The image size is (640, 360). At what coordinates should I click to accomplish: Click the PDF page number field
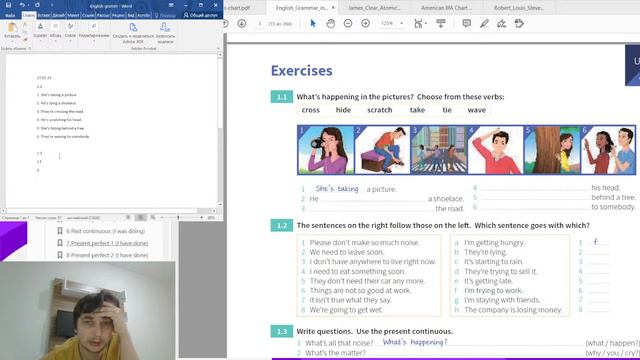260,24
